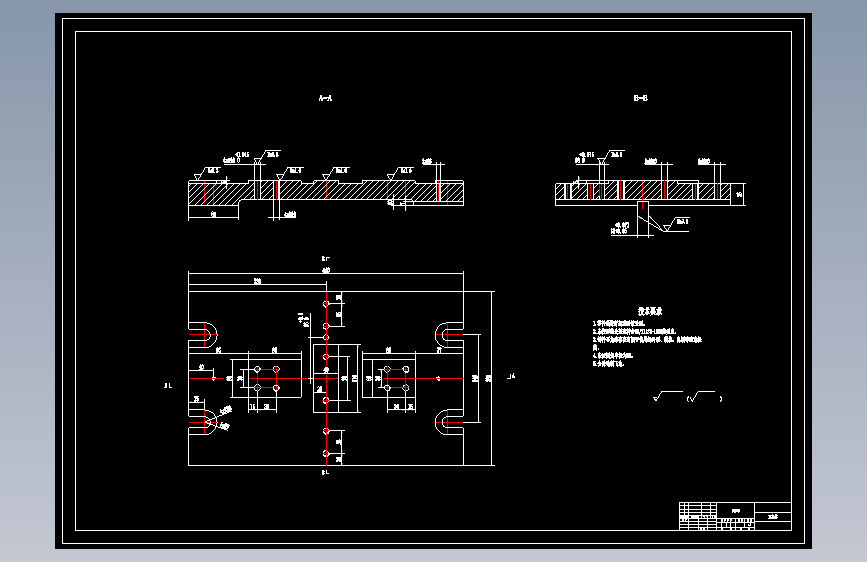Select the hatched A-A cross-section drawing

326,192
